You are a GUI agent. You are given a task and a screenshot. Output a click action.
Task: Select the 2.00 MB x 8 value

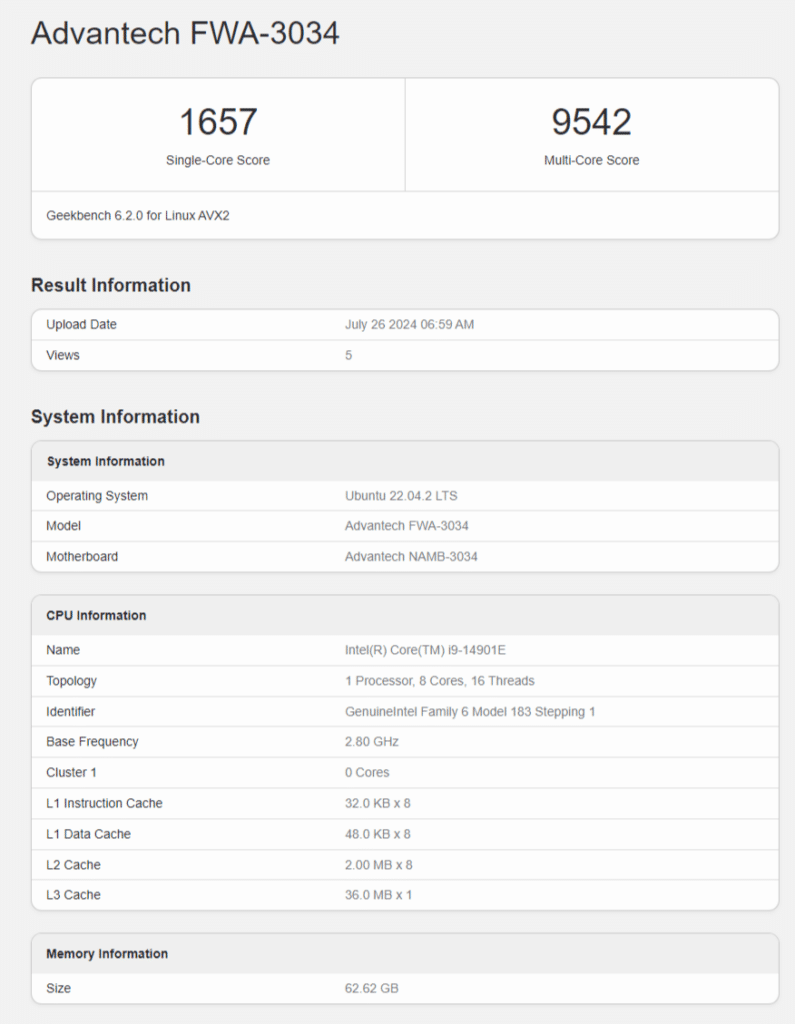(x=379, y=865)
